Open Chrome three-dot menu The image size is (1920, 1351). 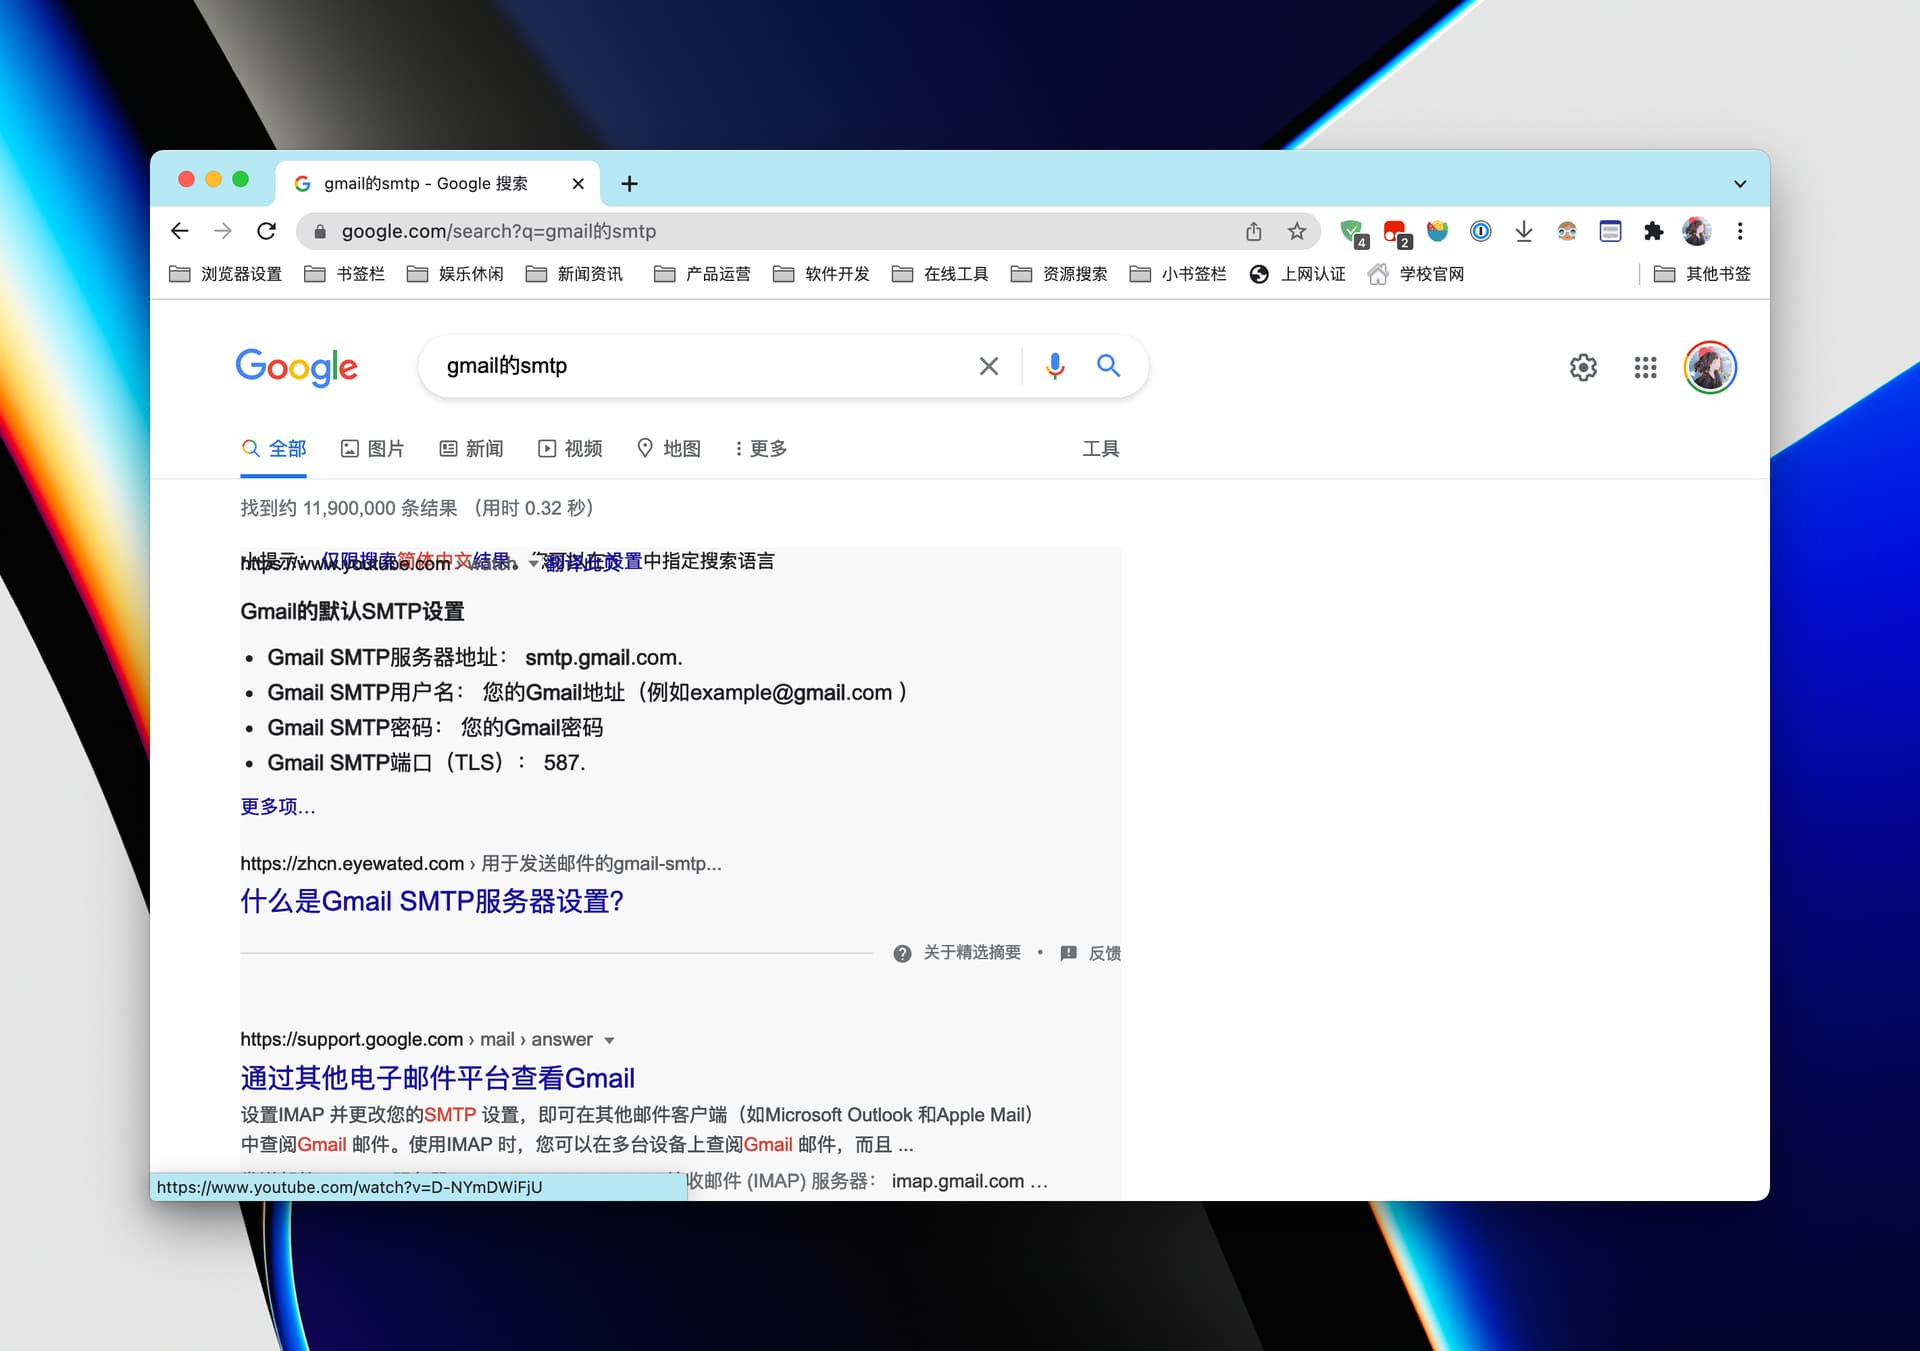tap(1740, 232)
